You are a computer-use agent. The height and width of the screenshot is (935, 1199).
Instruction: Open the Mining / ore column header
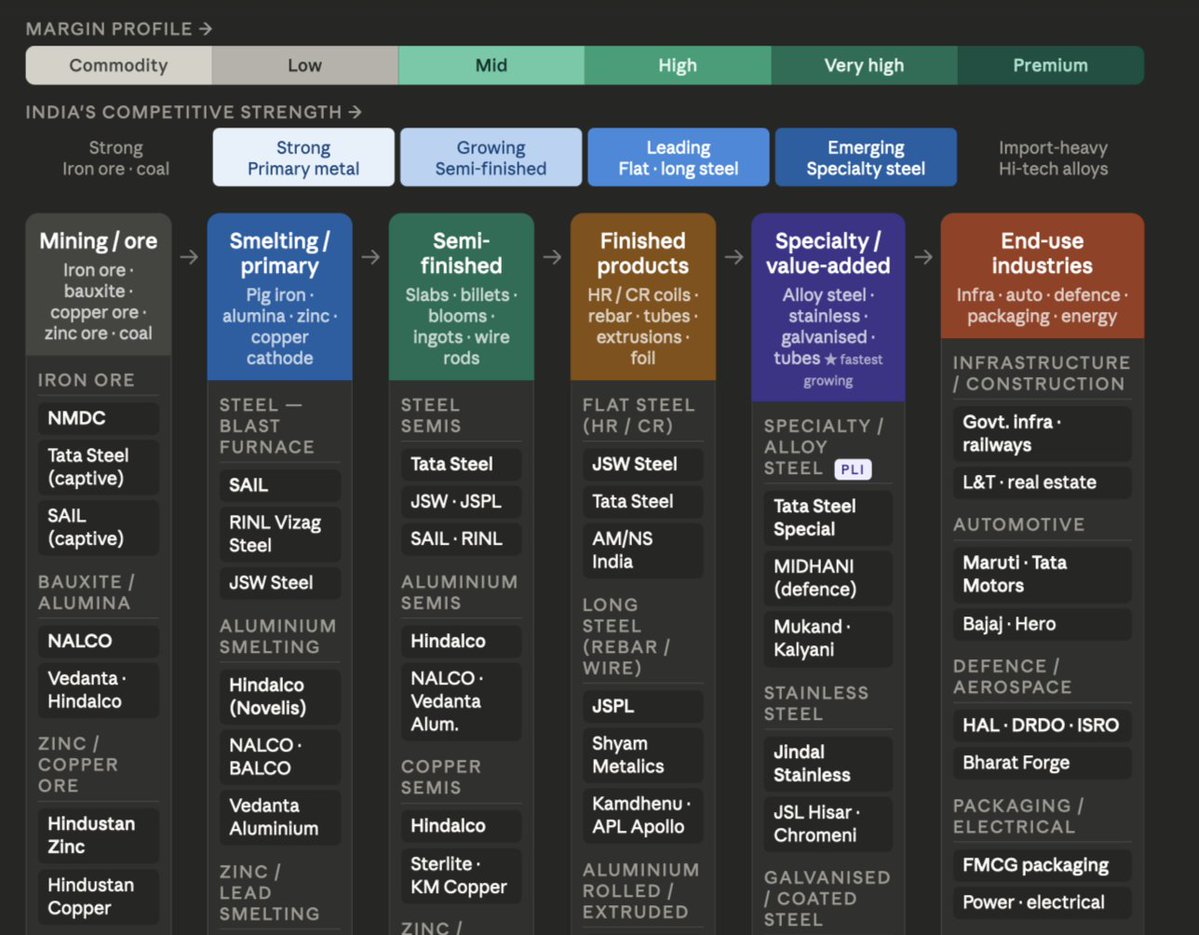99,284
